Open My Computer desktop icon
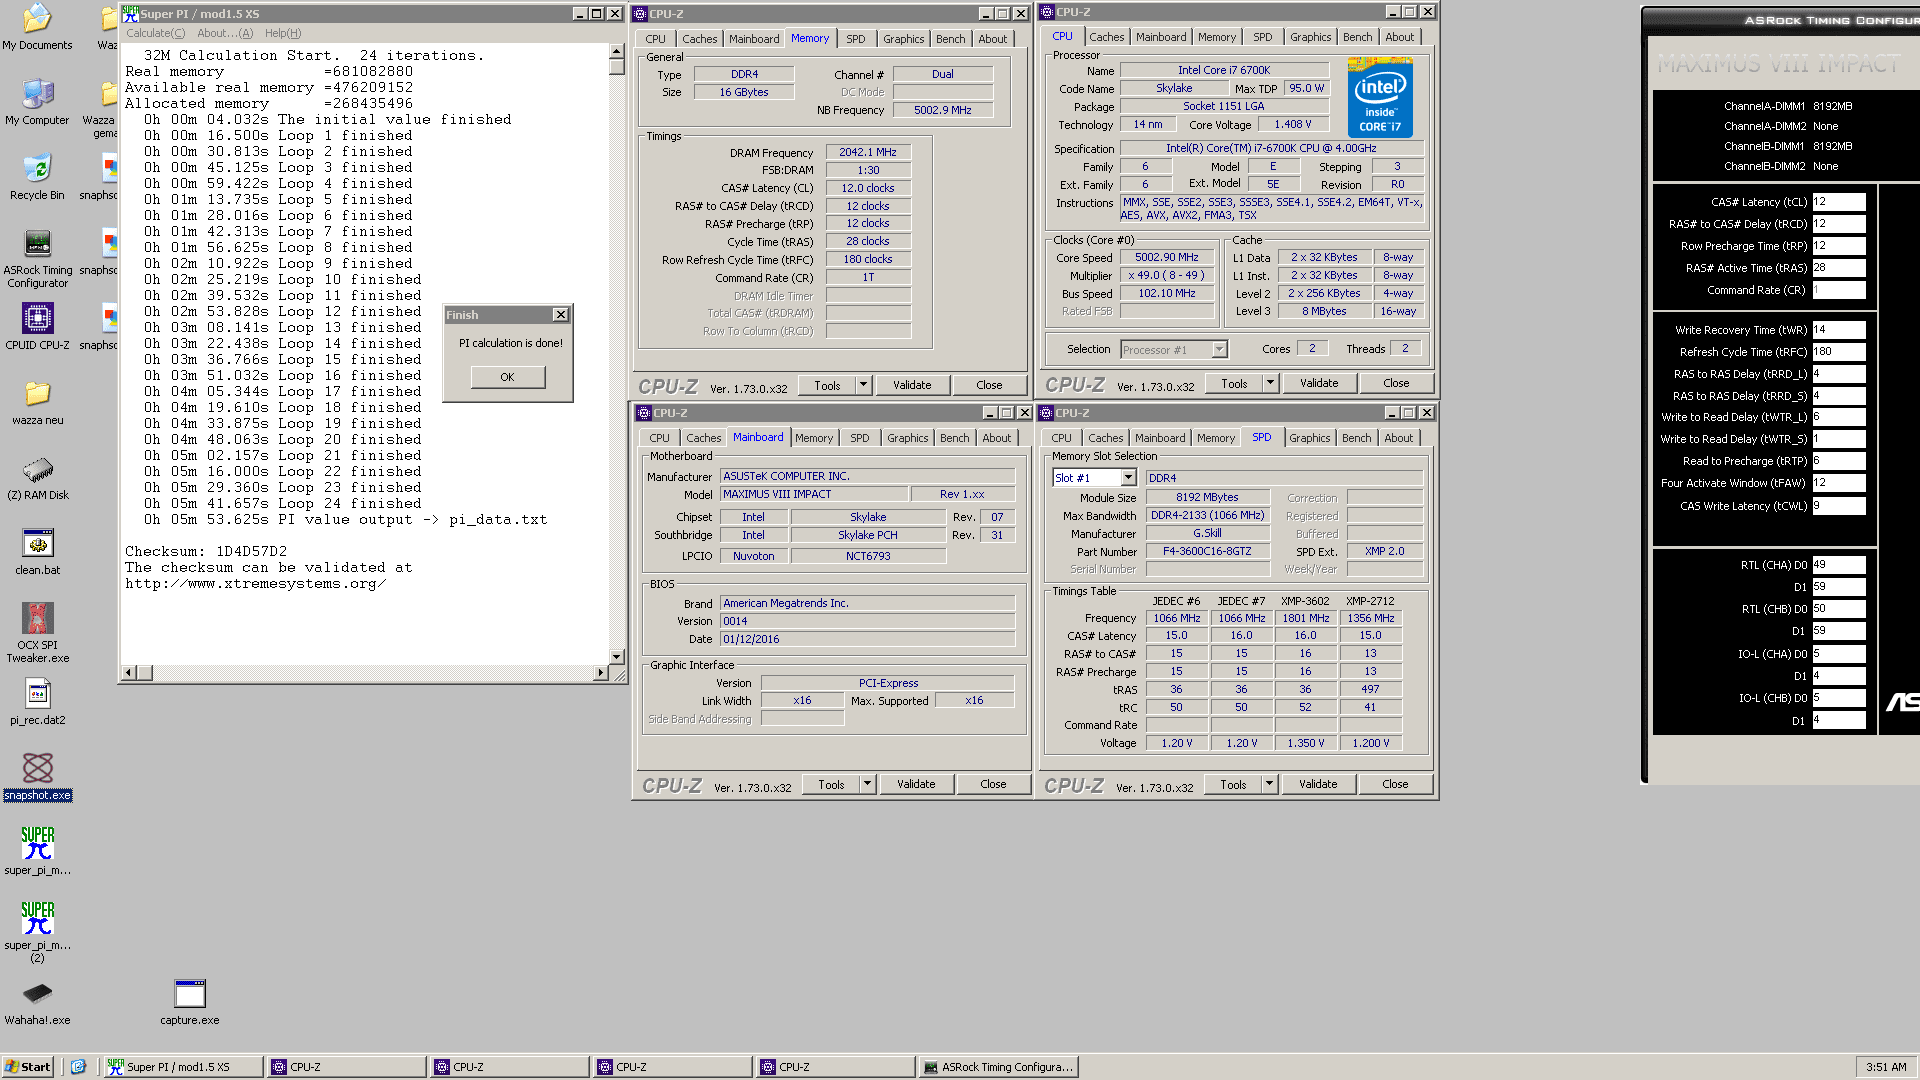Screen dimensions: 1920x1080 coord(37,95)
